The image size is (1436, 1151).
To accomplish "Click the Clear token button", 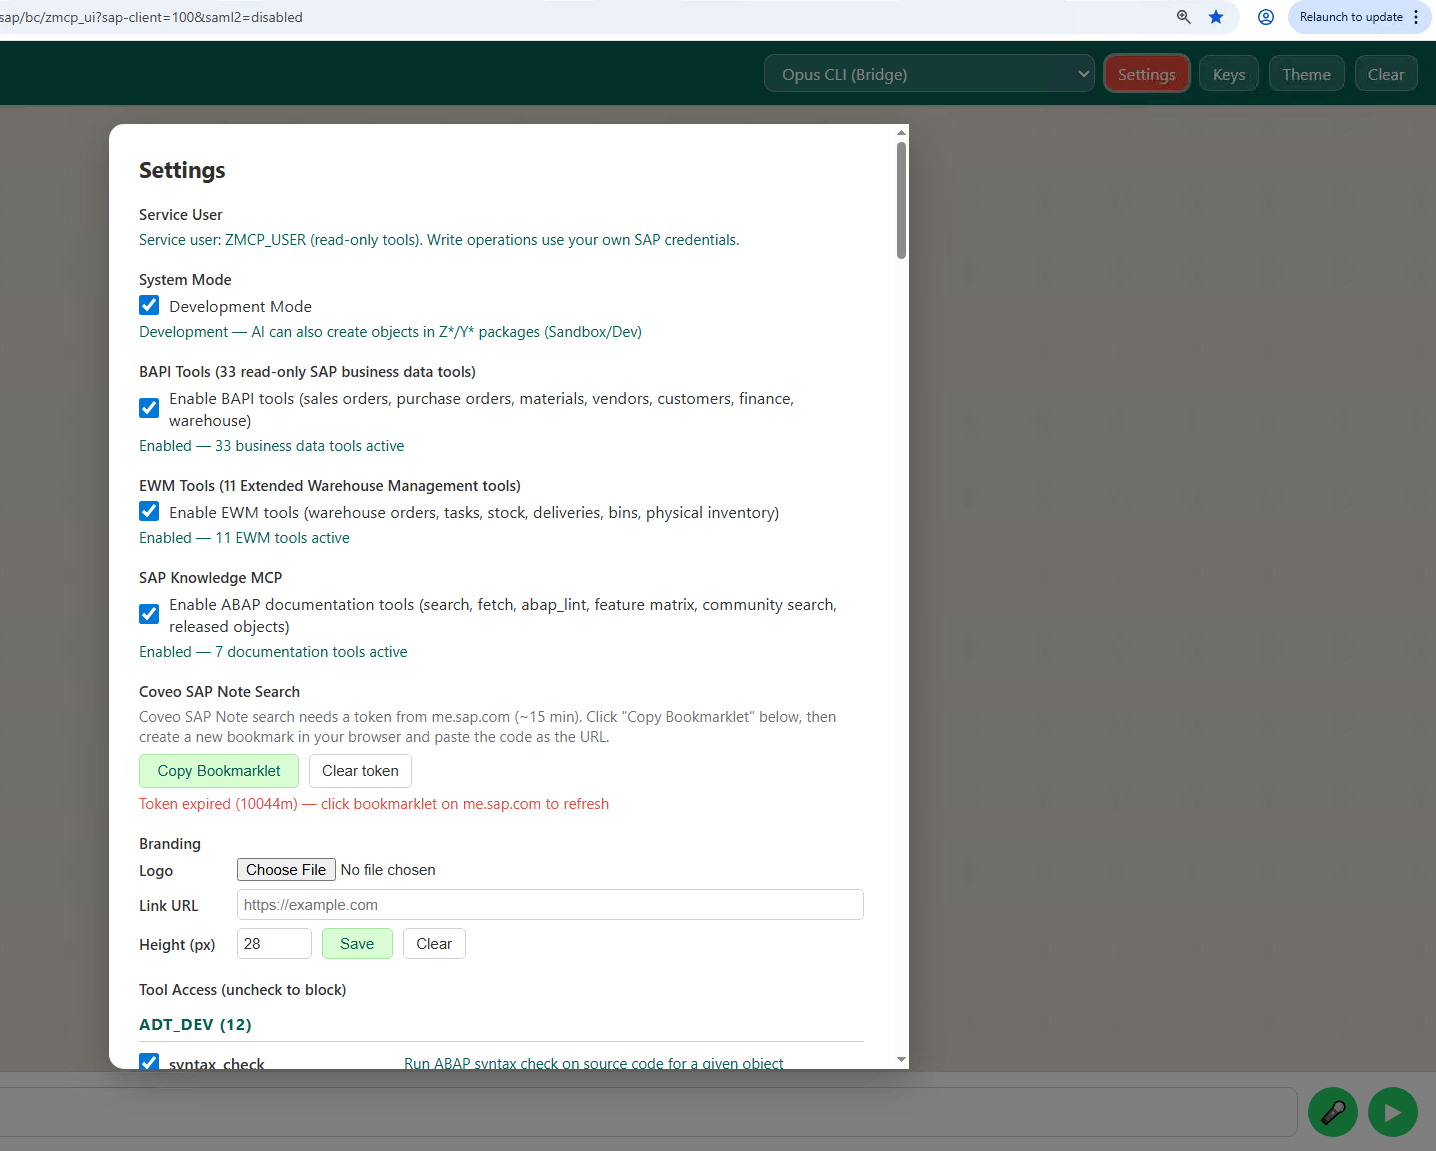I will 360,771.
